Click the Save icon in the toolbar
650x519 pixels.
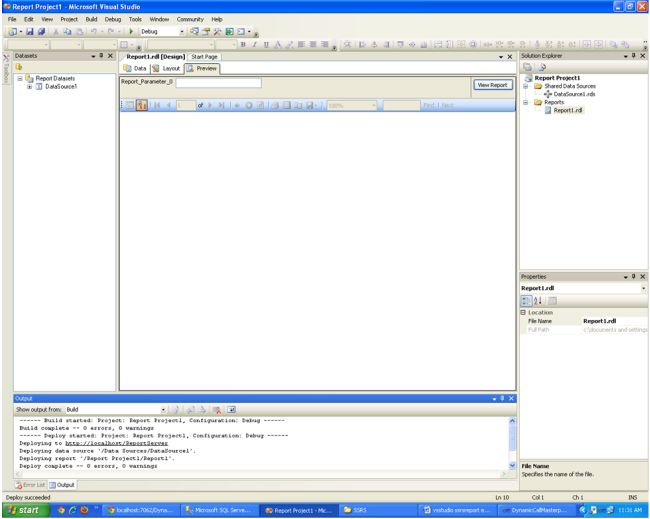(x=29, y=32)
